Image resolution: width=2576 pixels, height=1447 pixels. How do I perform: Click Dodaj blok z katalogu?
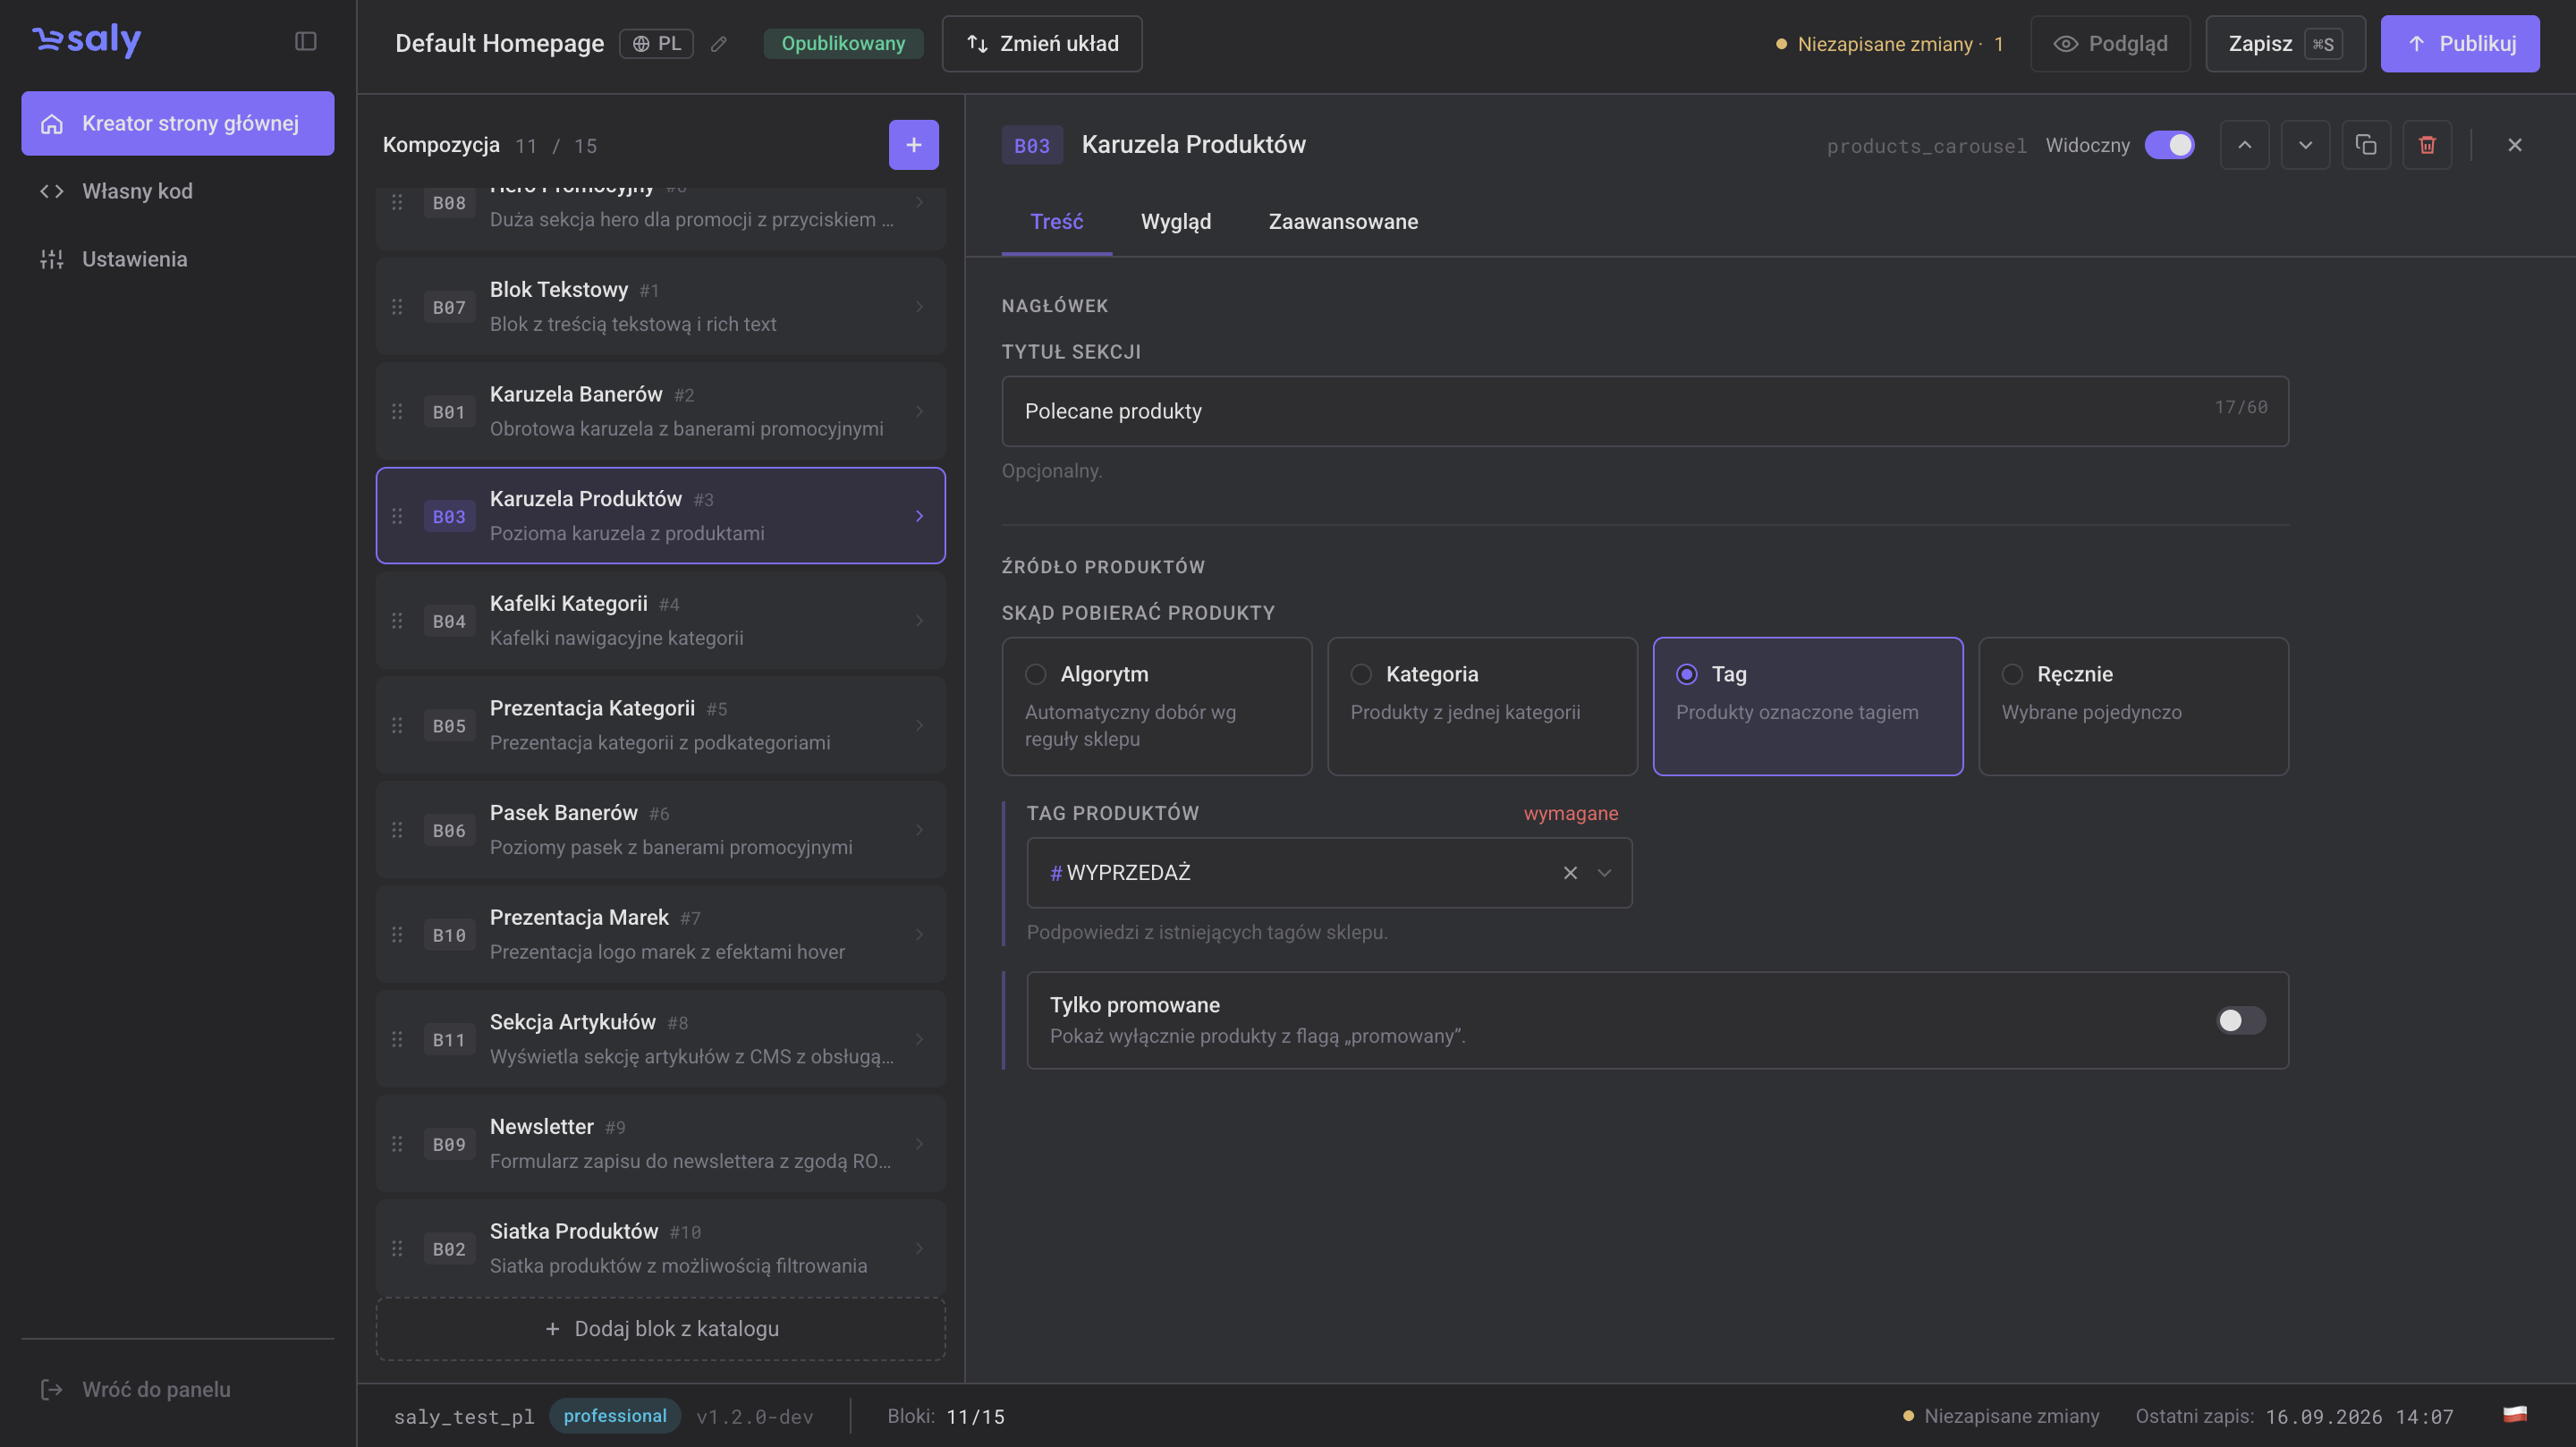click(661, 1328)
